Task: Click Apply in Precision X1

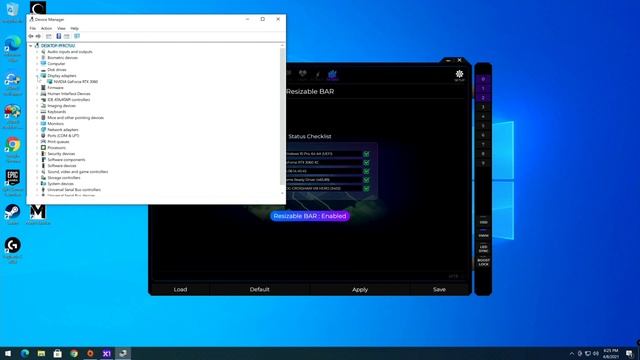Action: 360,289
